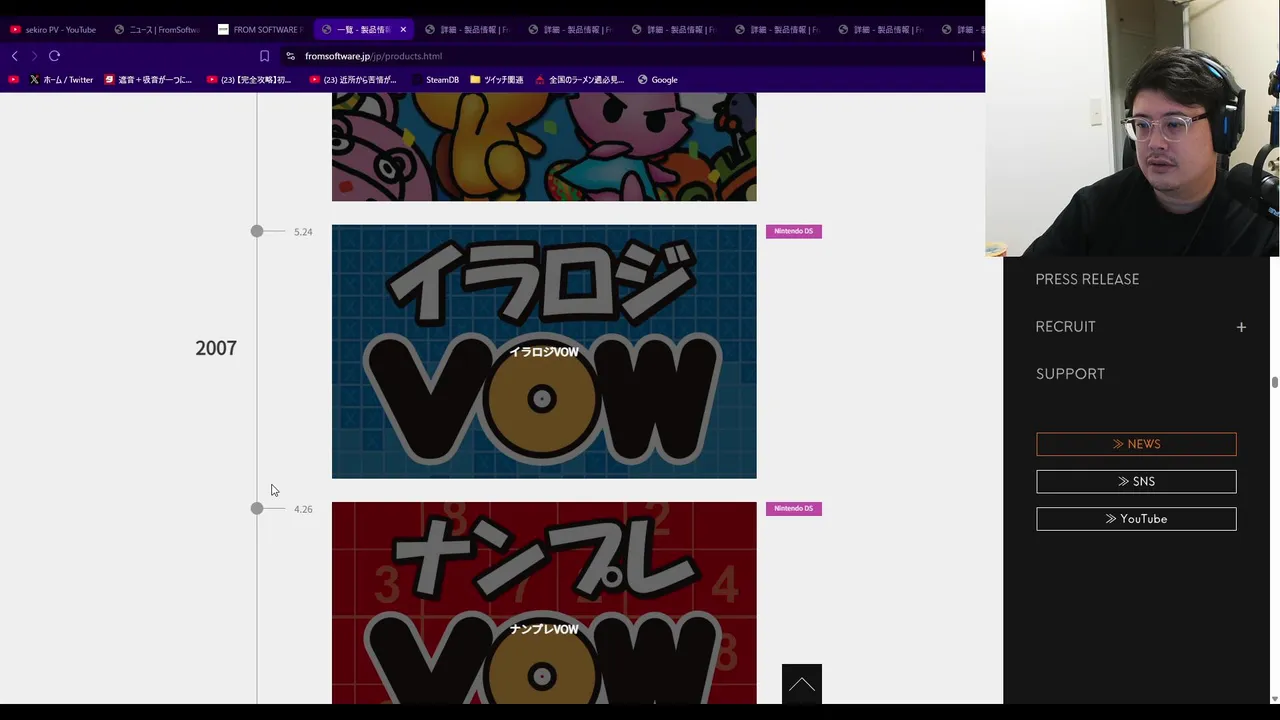Viewport: 1280px width, 720px height.
Task: Open the colorful characters product image at top
Action: pyautogui.click(x=544, y=147)
